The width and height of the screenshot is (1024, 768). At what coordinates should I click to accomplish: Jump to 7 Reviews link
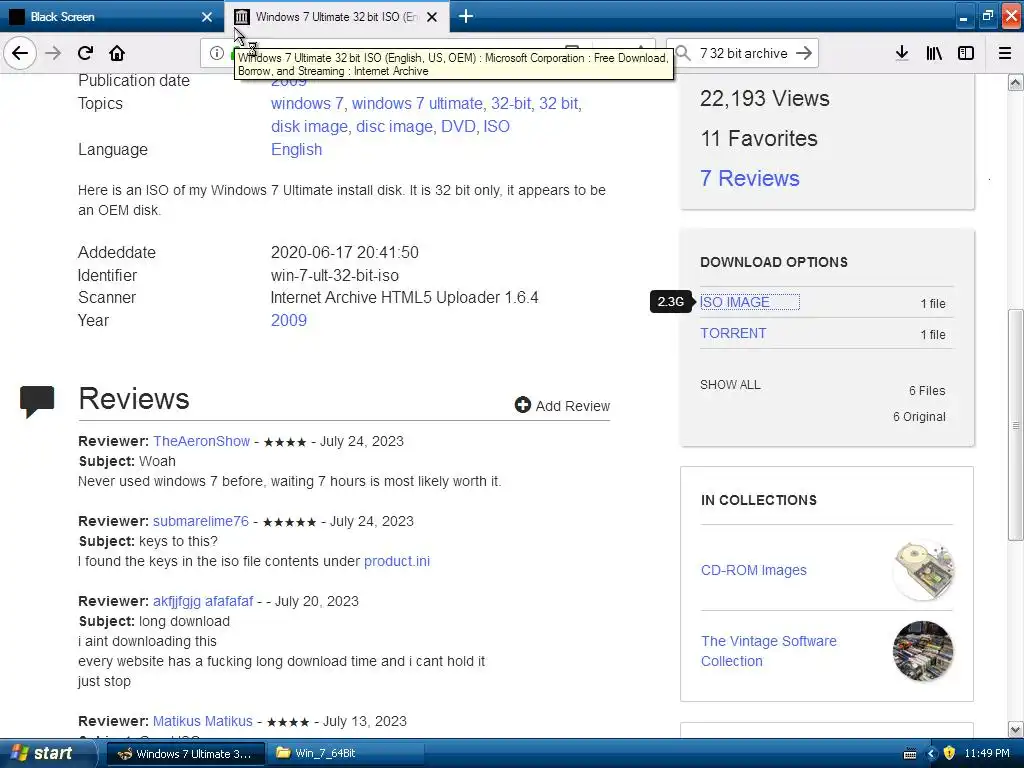point(750,178)
